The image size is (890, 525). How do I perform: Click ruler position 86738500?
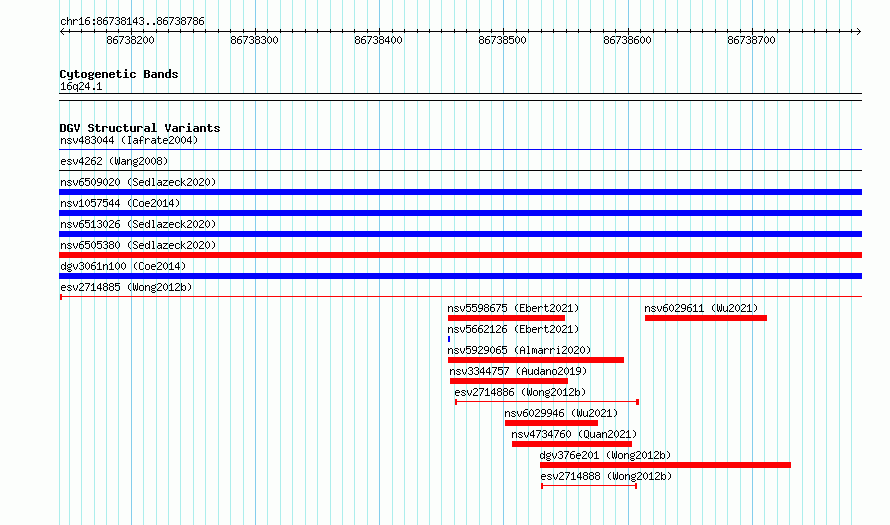coord(503,40)
